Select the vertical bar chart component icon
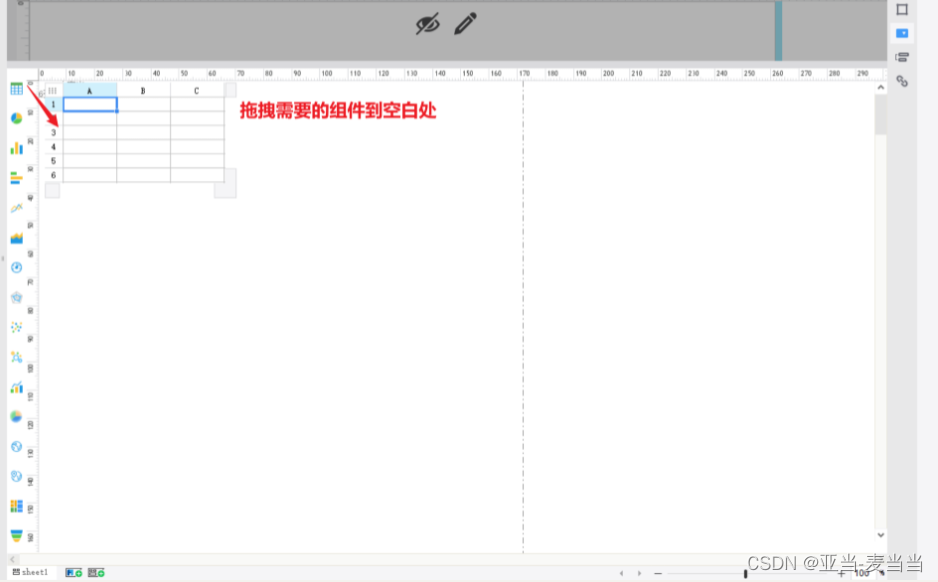This screenshot has height=582, width=938. click(16, 148)
